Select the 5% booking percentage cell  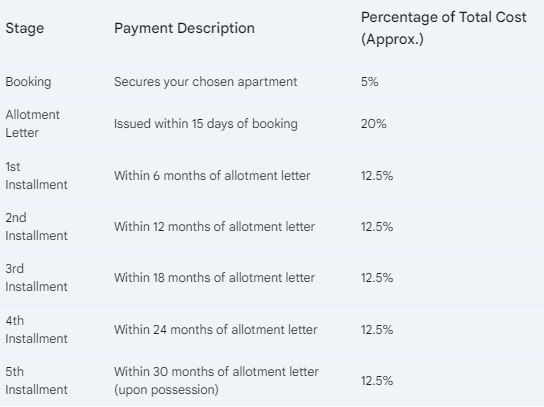point(369,82)
